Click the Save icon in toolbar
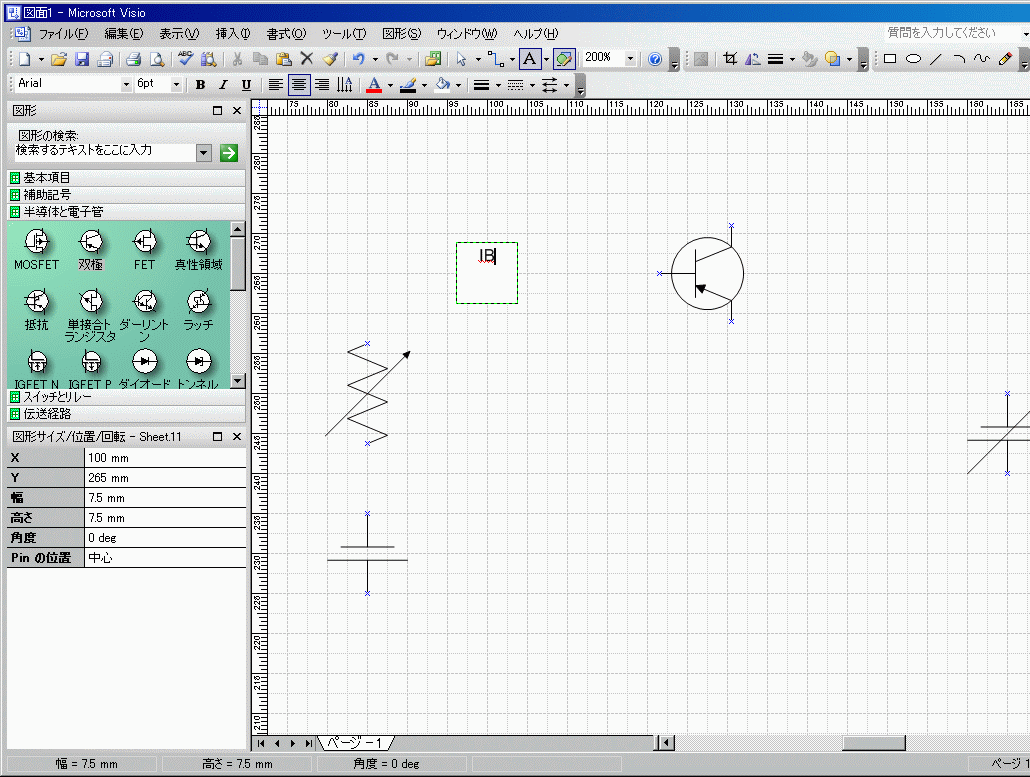This screenshot has height=777, width=1030. click(x=82, y=59)
